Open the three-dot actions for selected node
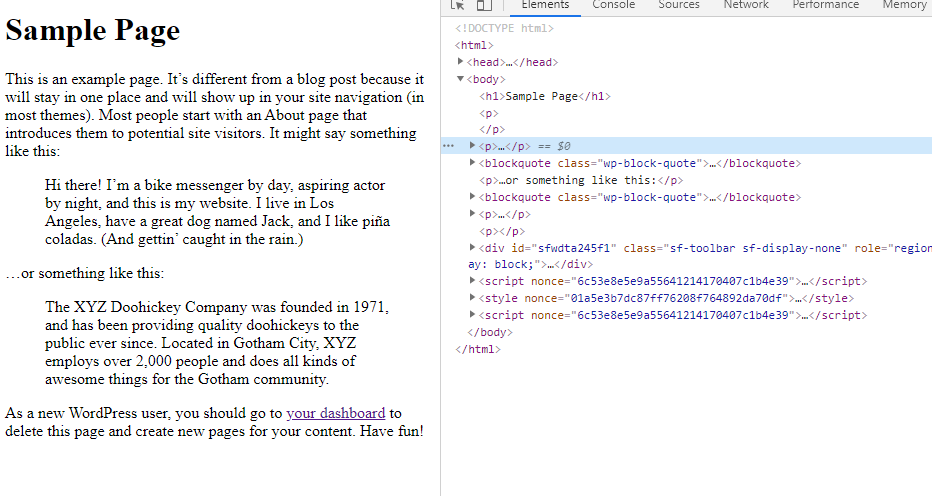932x496 pixels. click(x=448, y=146)
